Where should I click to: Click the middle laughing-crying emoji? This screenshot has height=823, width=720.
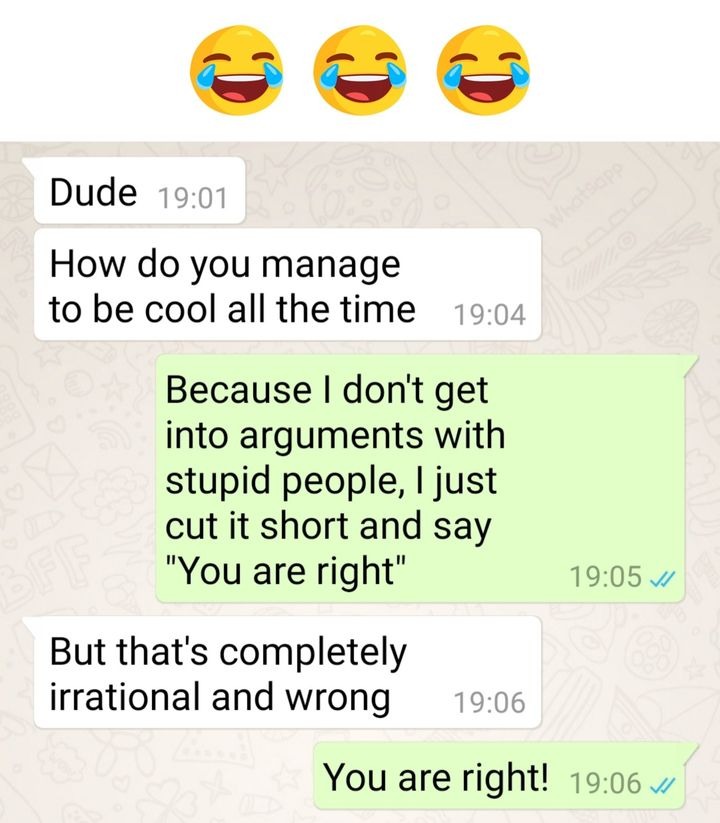point(360,70)
